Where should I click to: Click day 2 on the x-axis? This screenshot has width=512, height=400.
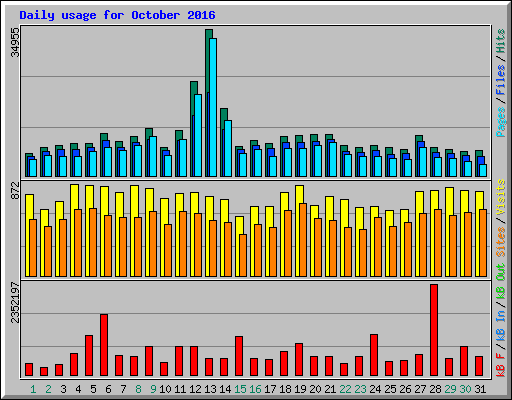click(x=48, y=389)
